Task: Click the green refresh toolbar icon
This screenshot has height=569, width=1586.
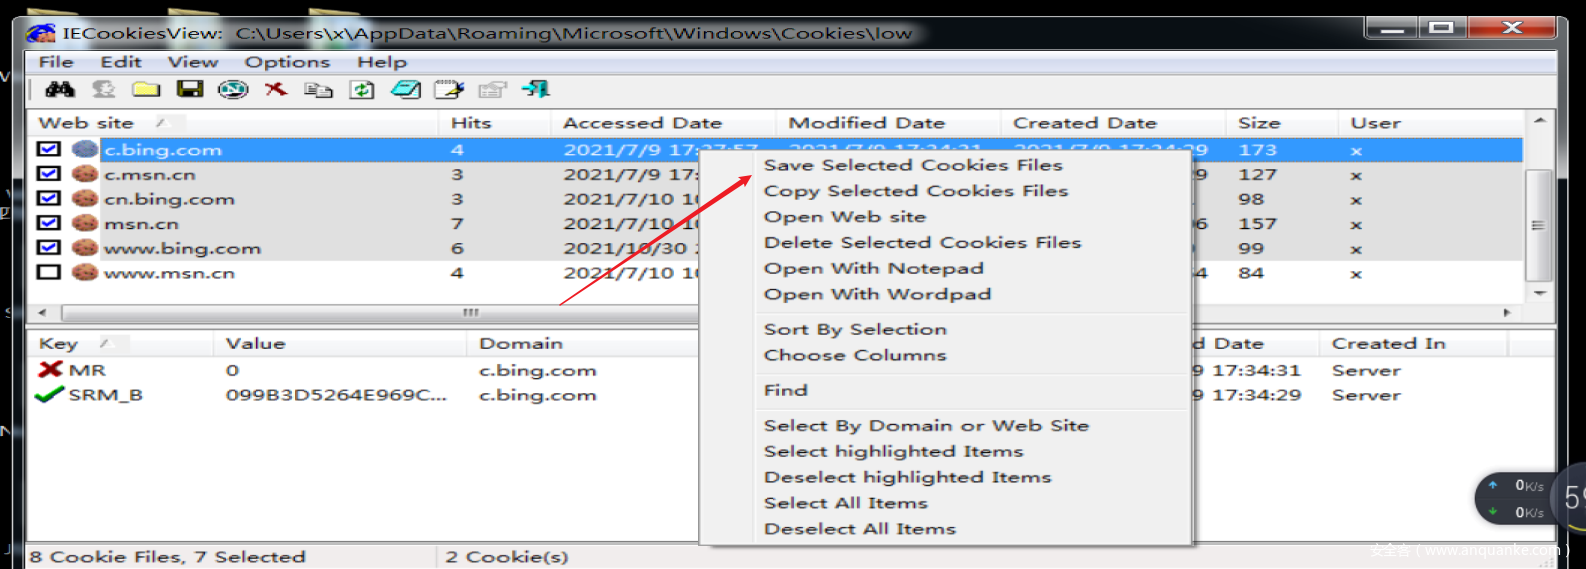Action: (362, 90)
